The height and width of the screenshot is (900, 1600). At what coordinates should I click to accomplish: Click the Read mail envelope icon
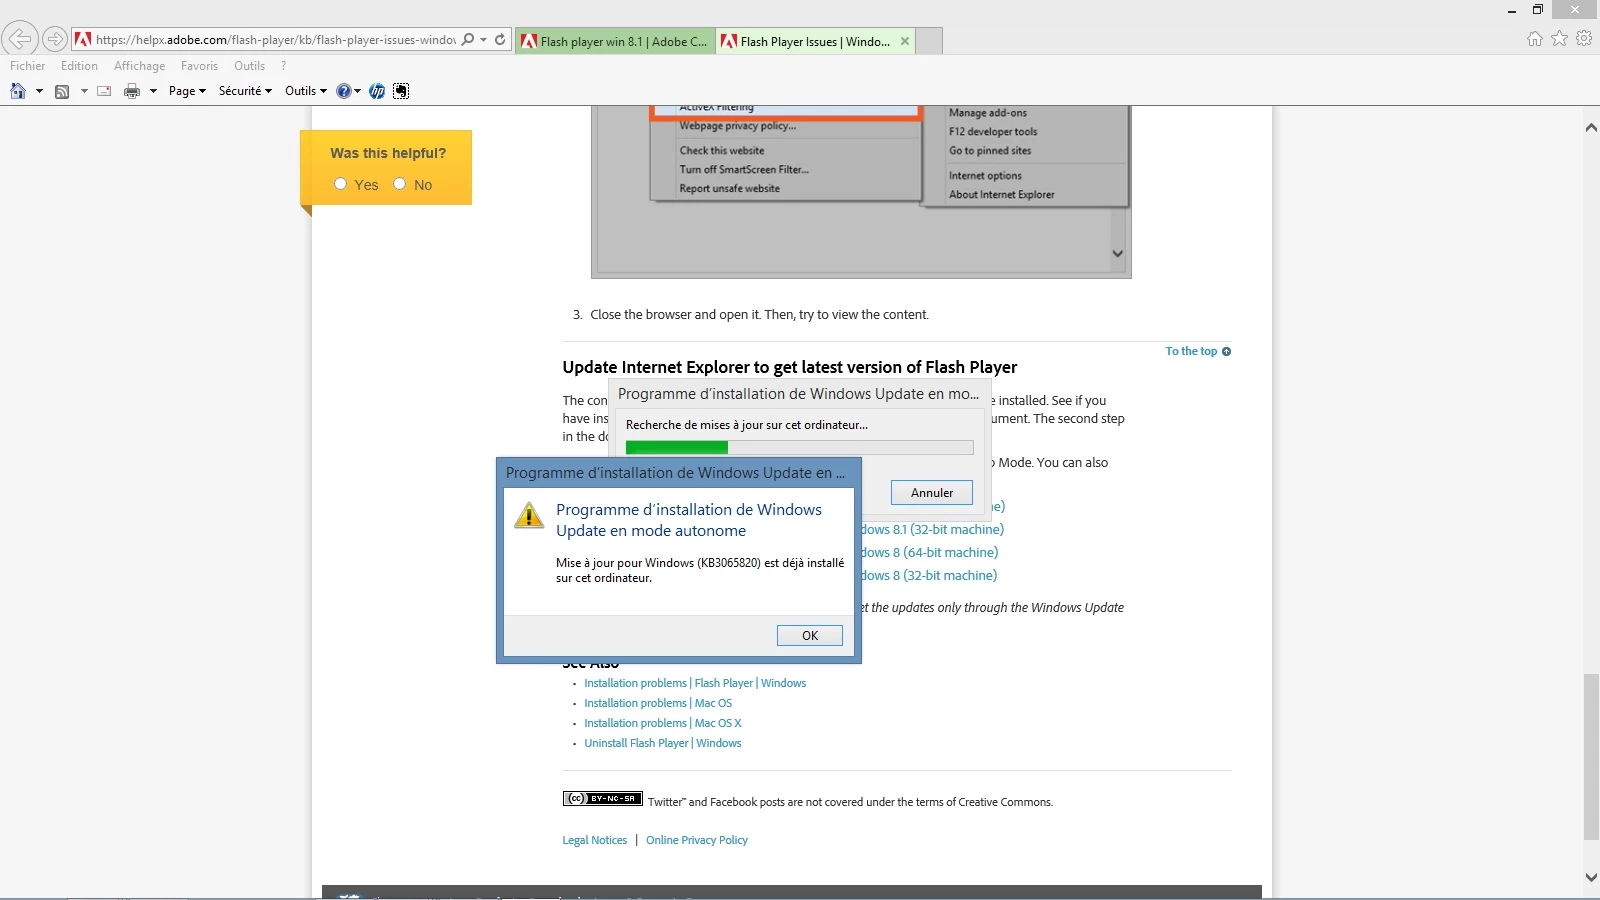[x=104, y=91]
